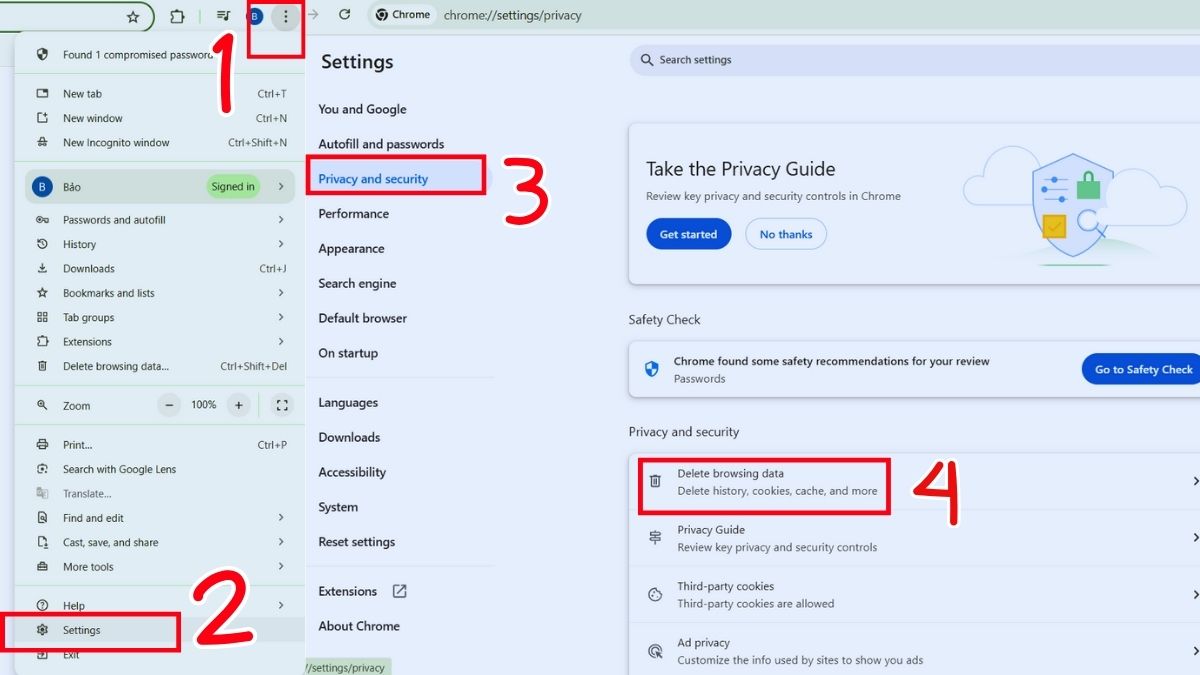Viewport: 1200px width, 675px height.
Task: Select Search with Google Lens
Action: click(160, 469)
